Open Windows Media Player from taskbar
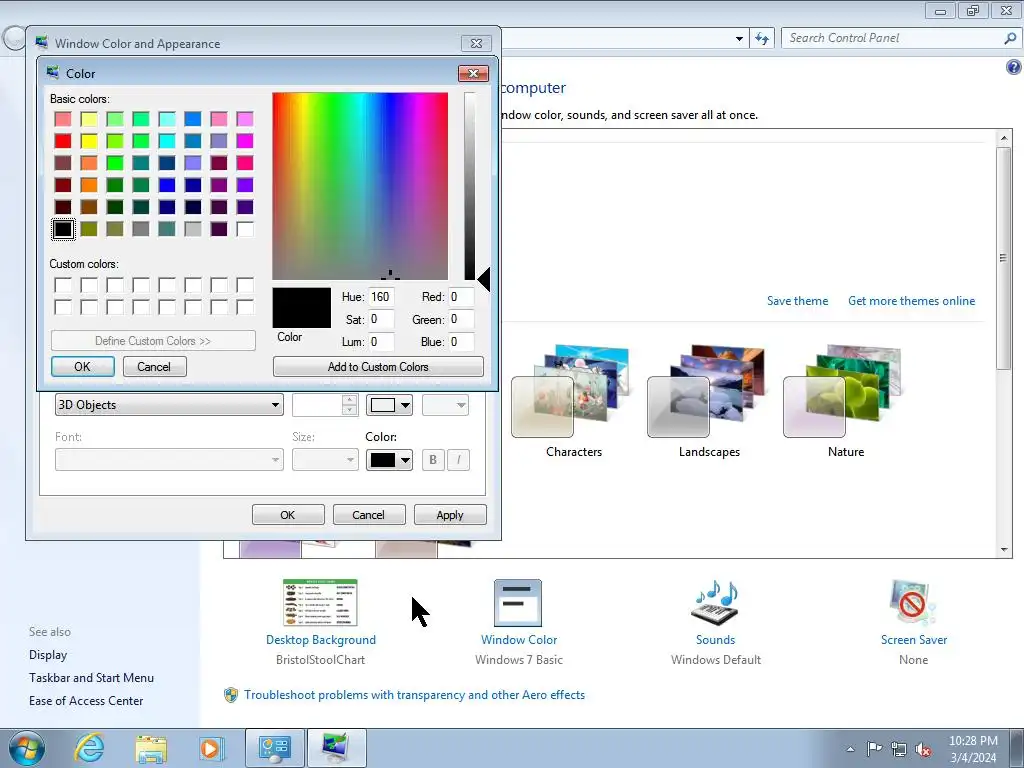Screen dimensions: 1024x768 212,748
